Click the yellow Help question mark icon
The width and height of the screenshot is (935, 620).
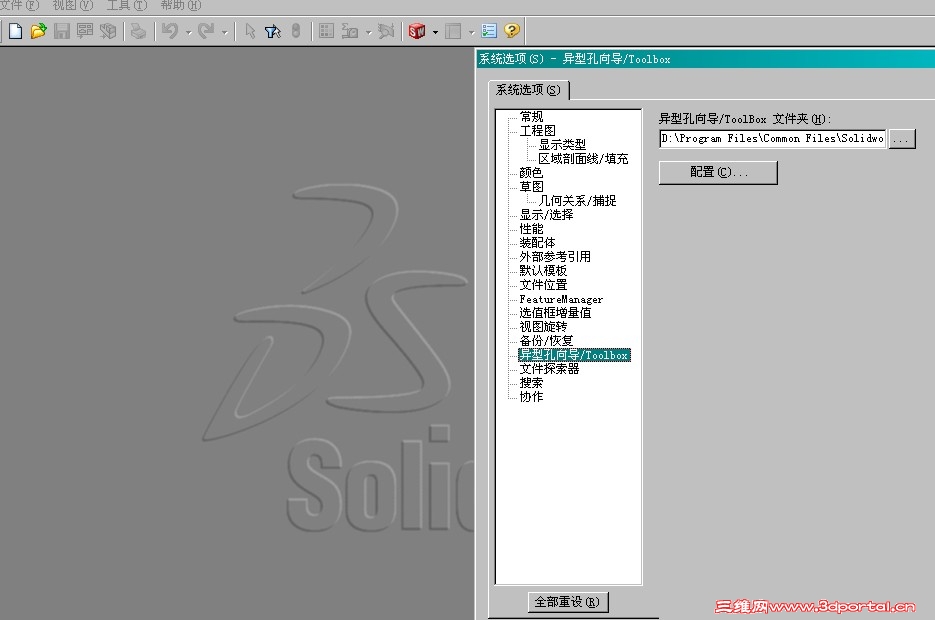point(512,31)
